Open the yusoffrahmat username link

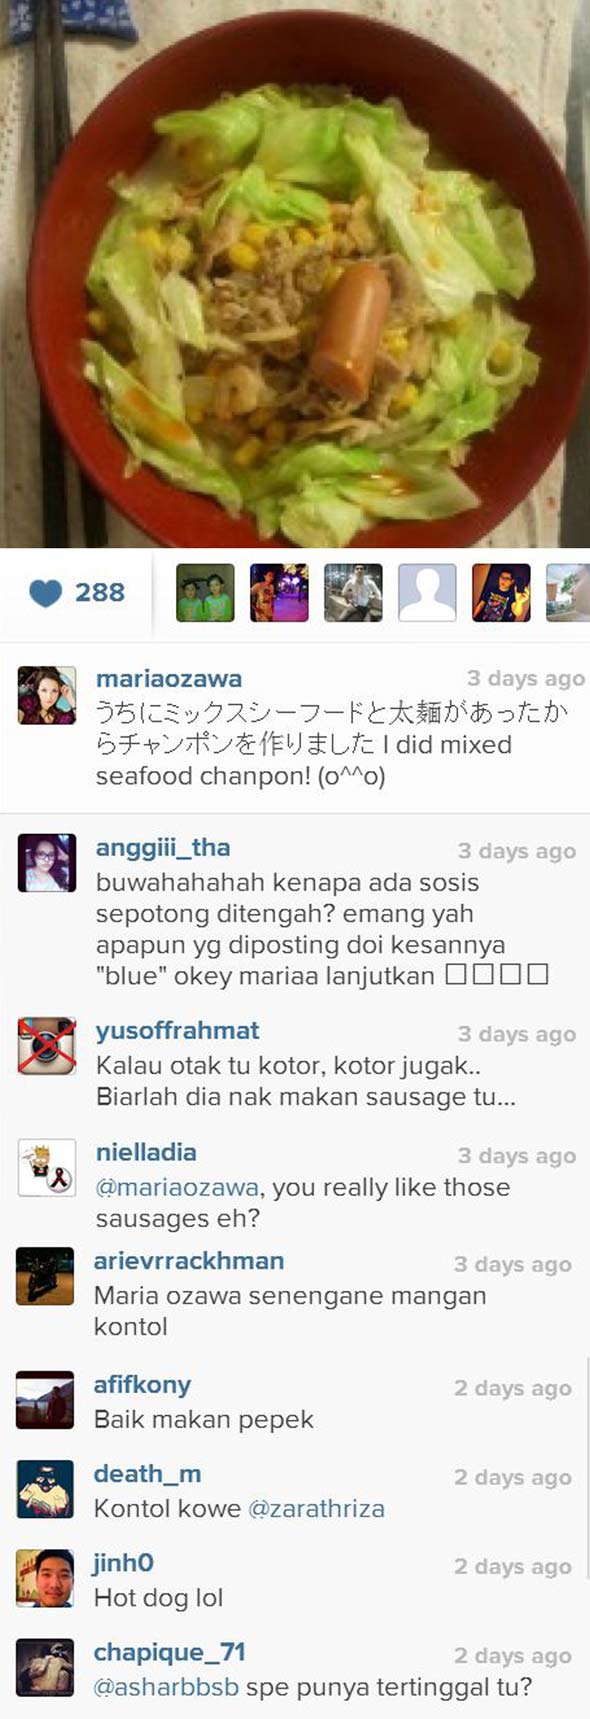coord(177,1031)
